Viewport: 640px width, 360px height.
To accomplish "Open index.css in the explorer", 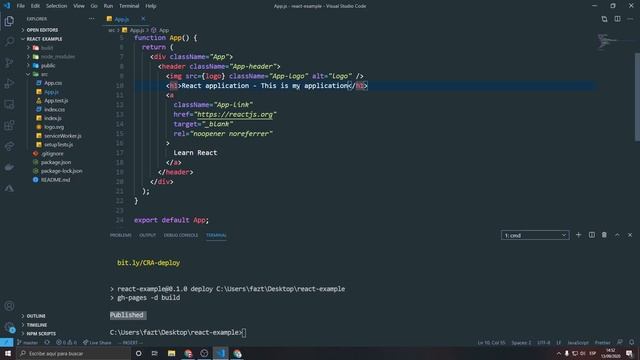I will point(54,109).
